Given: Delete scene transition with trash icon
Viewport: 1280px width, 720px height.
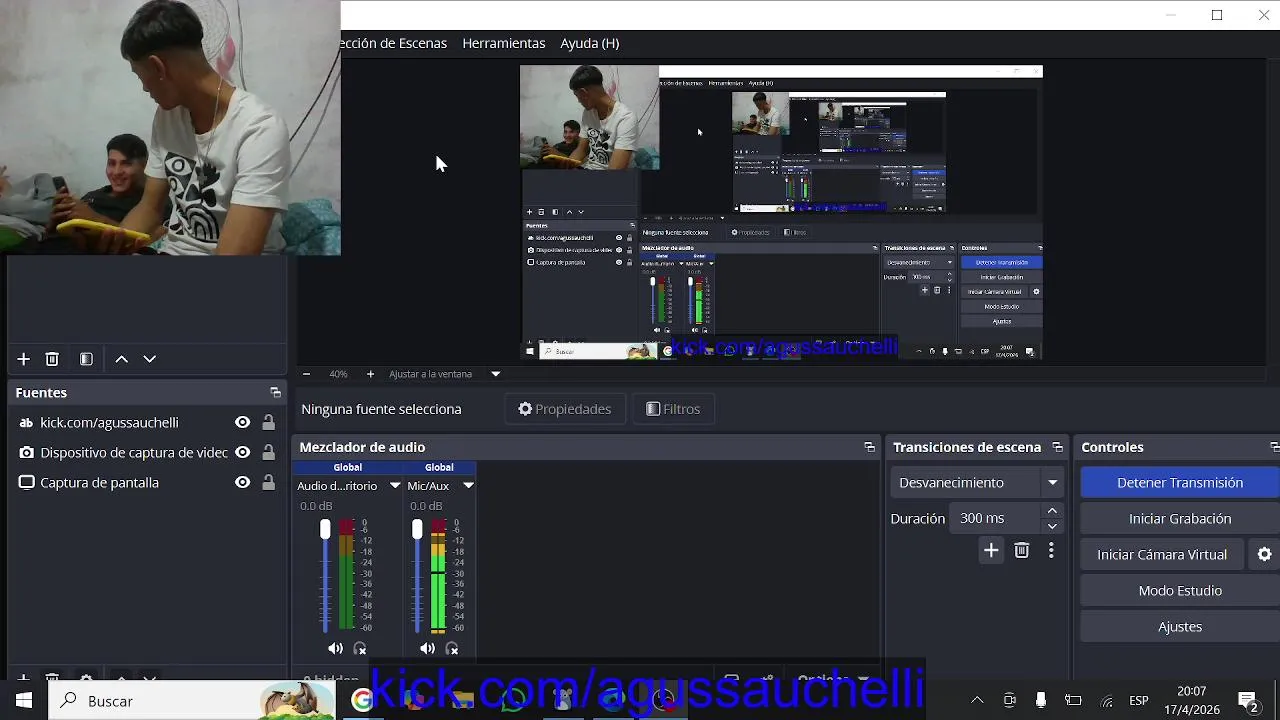Looking at the screenshot, I should tap(1021, 550).
